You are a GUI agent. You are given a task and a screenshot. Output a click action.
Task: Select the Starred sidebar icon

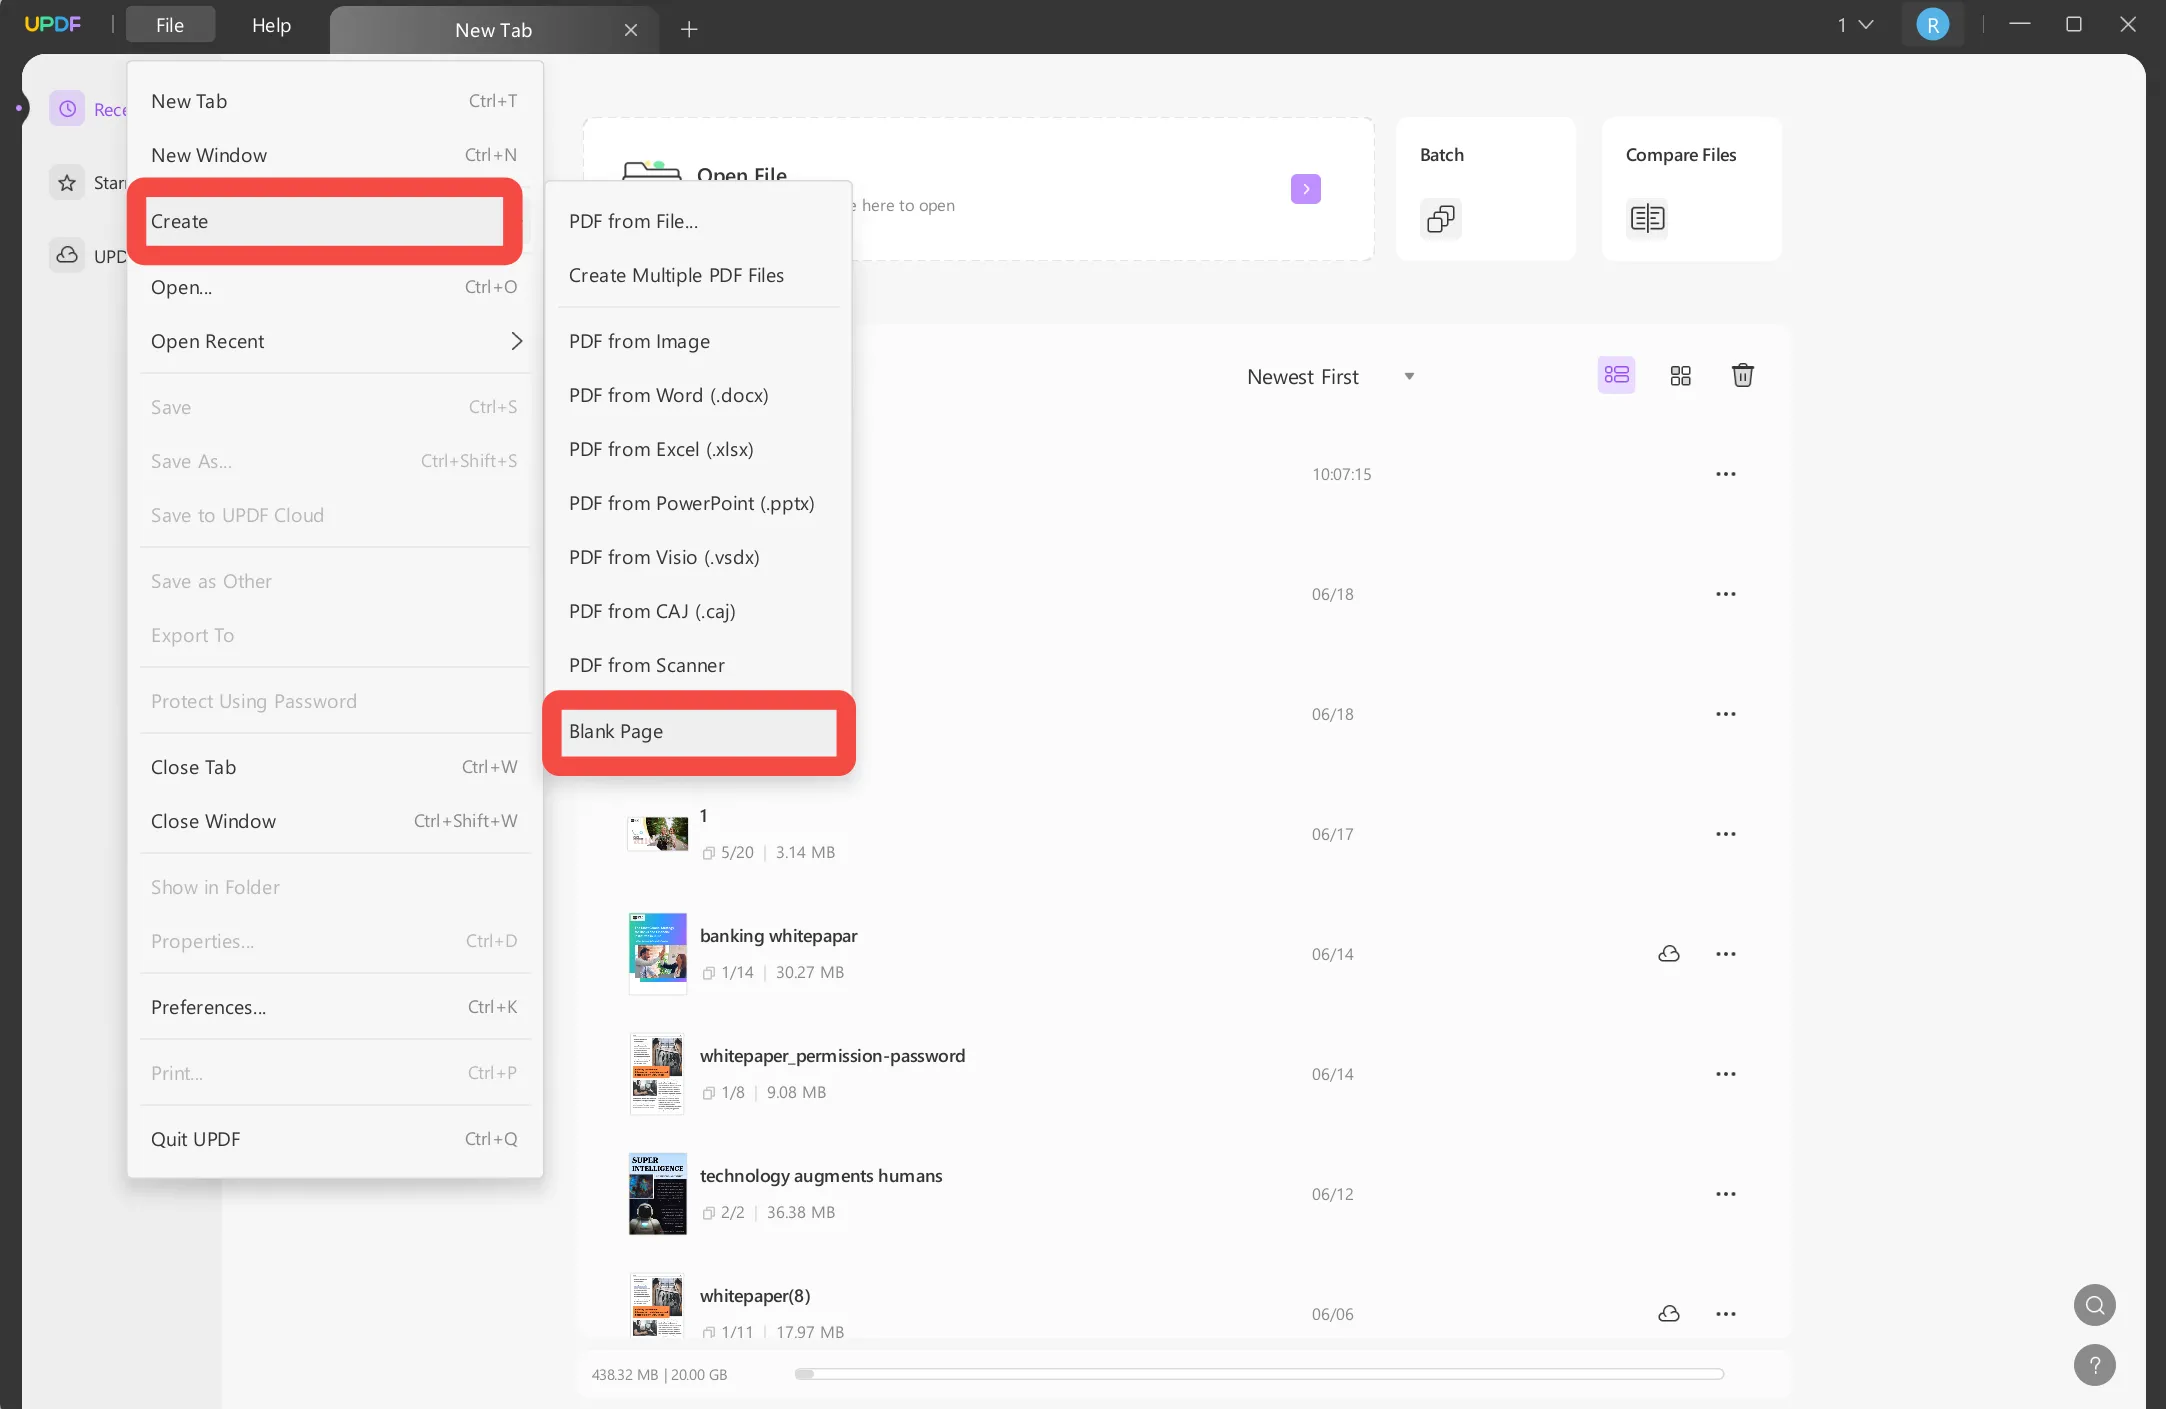(x=67, y=182)
